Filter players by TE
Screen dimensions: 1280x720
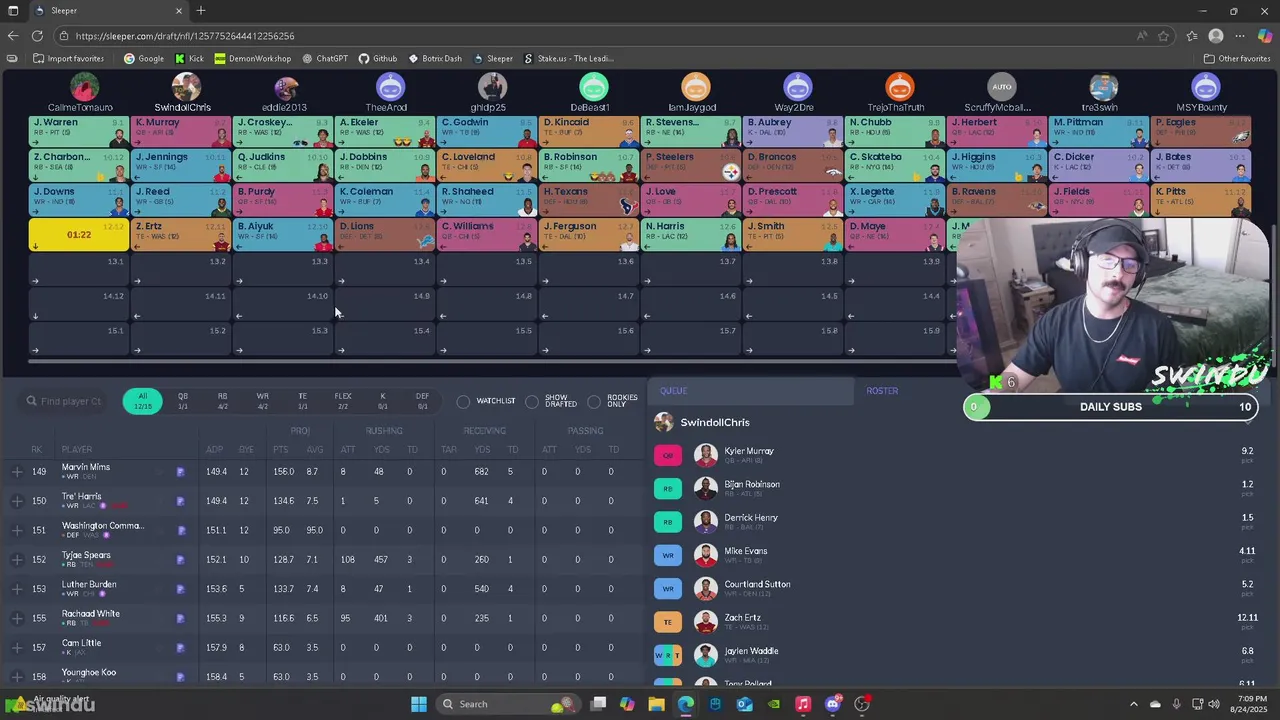tap(302, 401)
